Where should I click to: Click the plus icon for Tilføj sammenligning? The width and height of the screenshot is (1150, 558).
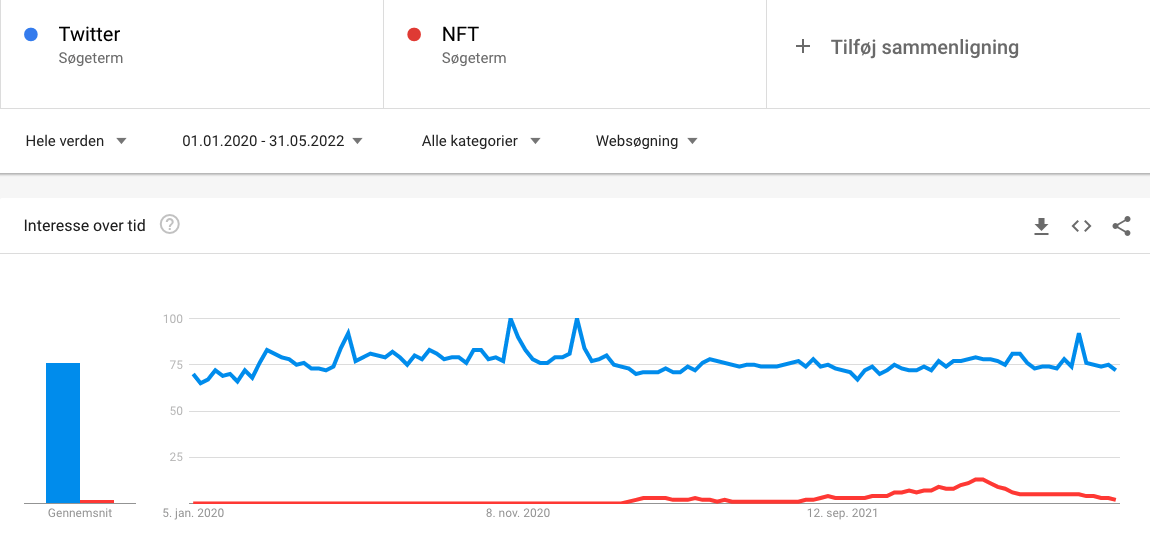(803, 47)
